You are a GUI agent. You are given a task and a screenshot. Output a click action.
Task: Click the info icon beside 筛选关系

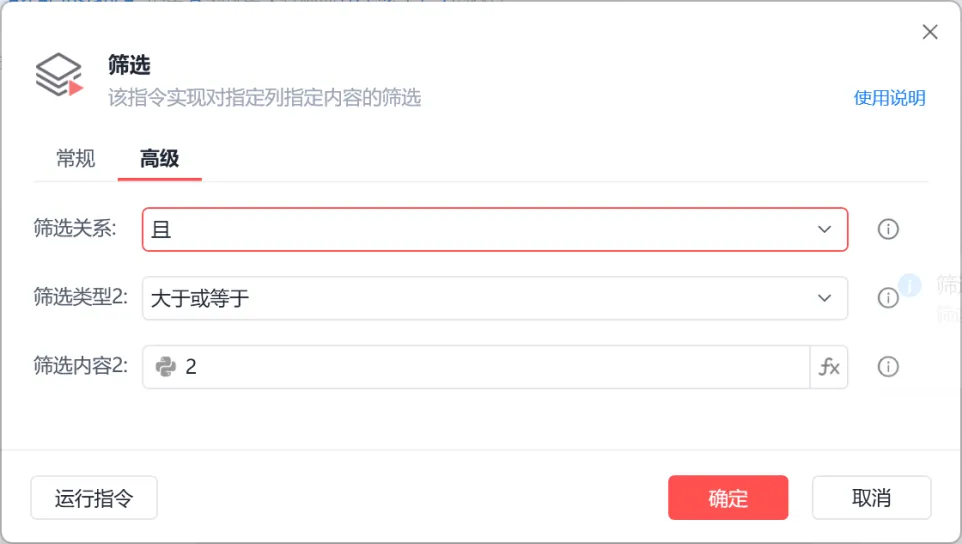(x=888, y=229)
